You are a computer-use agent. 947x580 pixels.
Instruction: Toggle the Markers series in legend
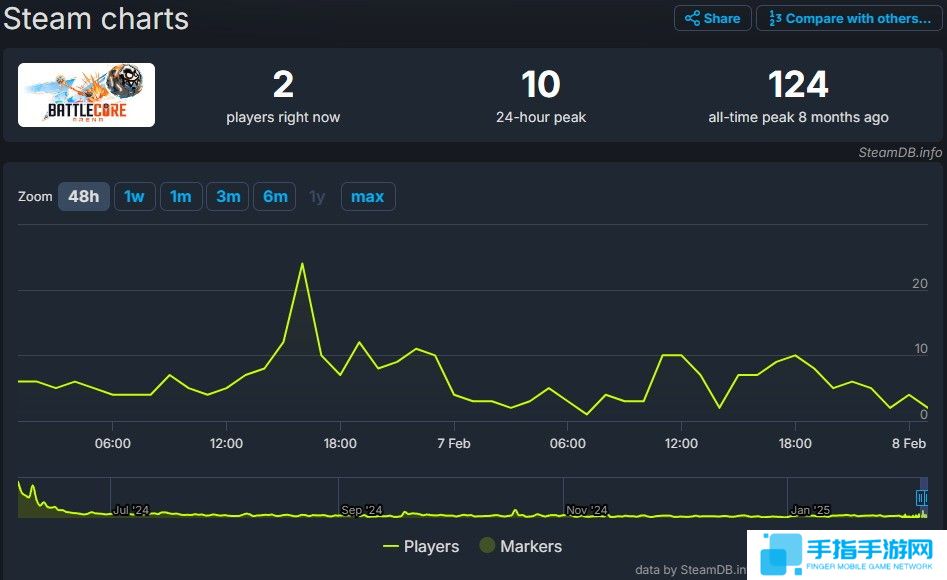(x=520, y=546)
